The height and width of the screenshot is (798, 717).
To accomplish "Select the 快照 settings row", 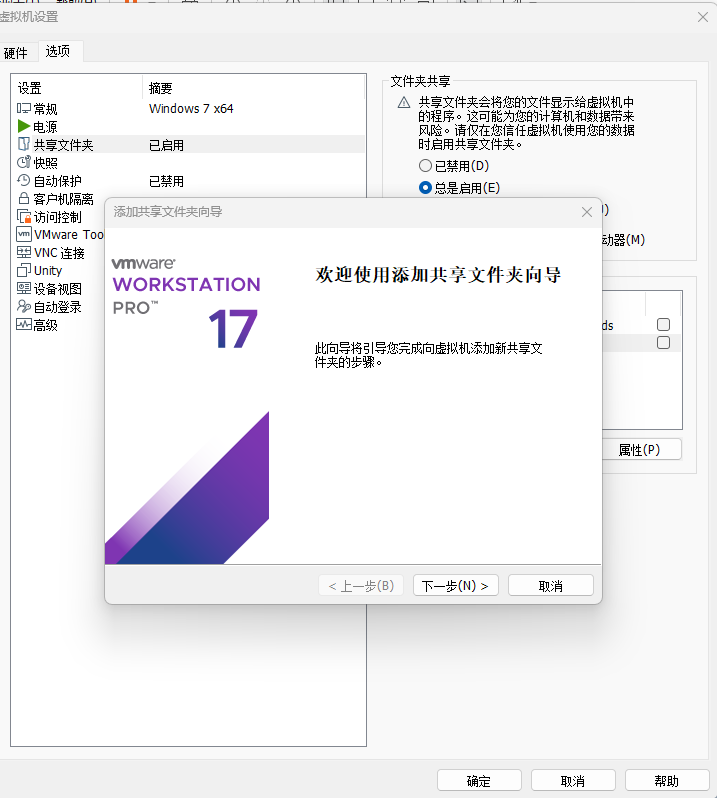I will coord(188,163).
